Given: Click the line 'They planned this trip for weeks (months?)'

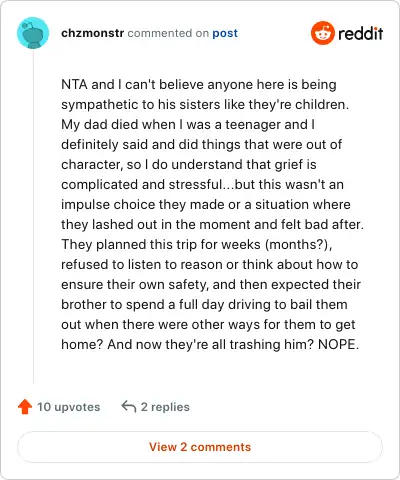Looking at the screenshot, I should (x=197, y=245).
